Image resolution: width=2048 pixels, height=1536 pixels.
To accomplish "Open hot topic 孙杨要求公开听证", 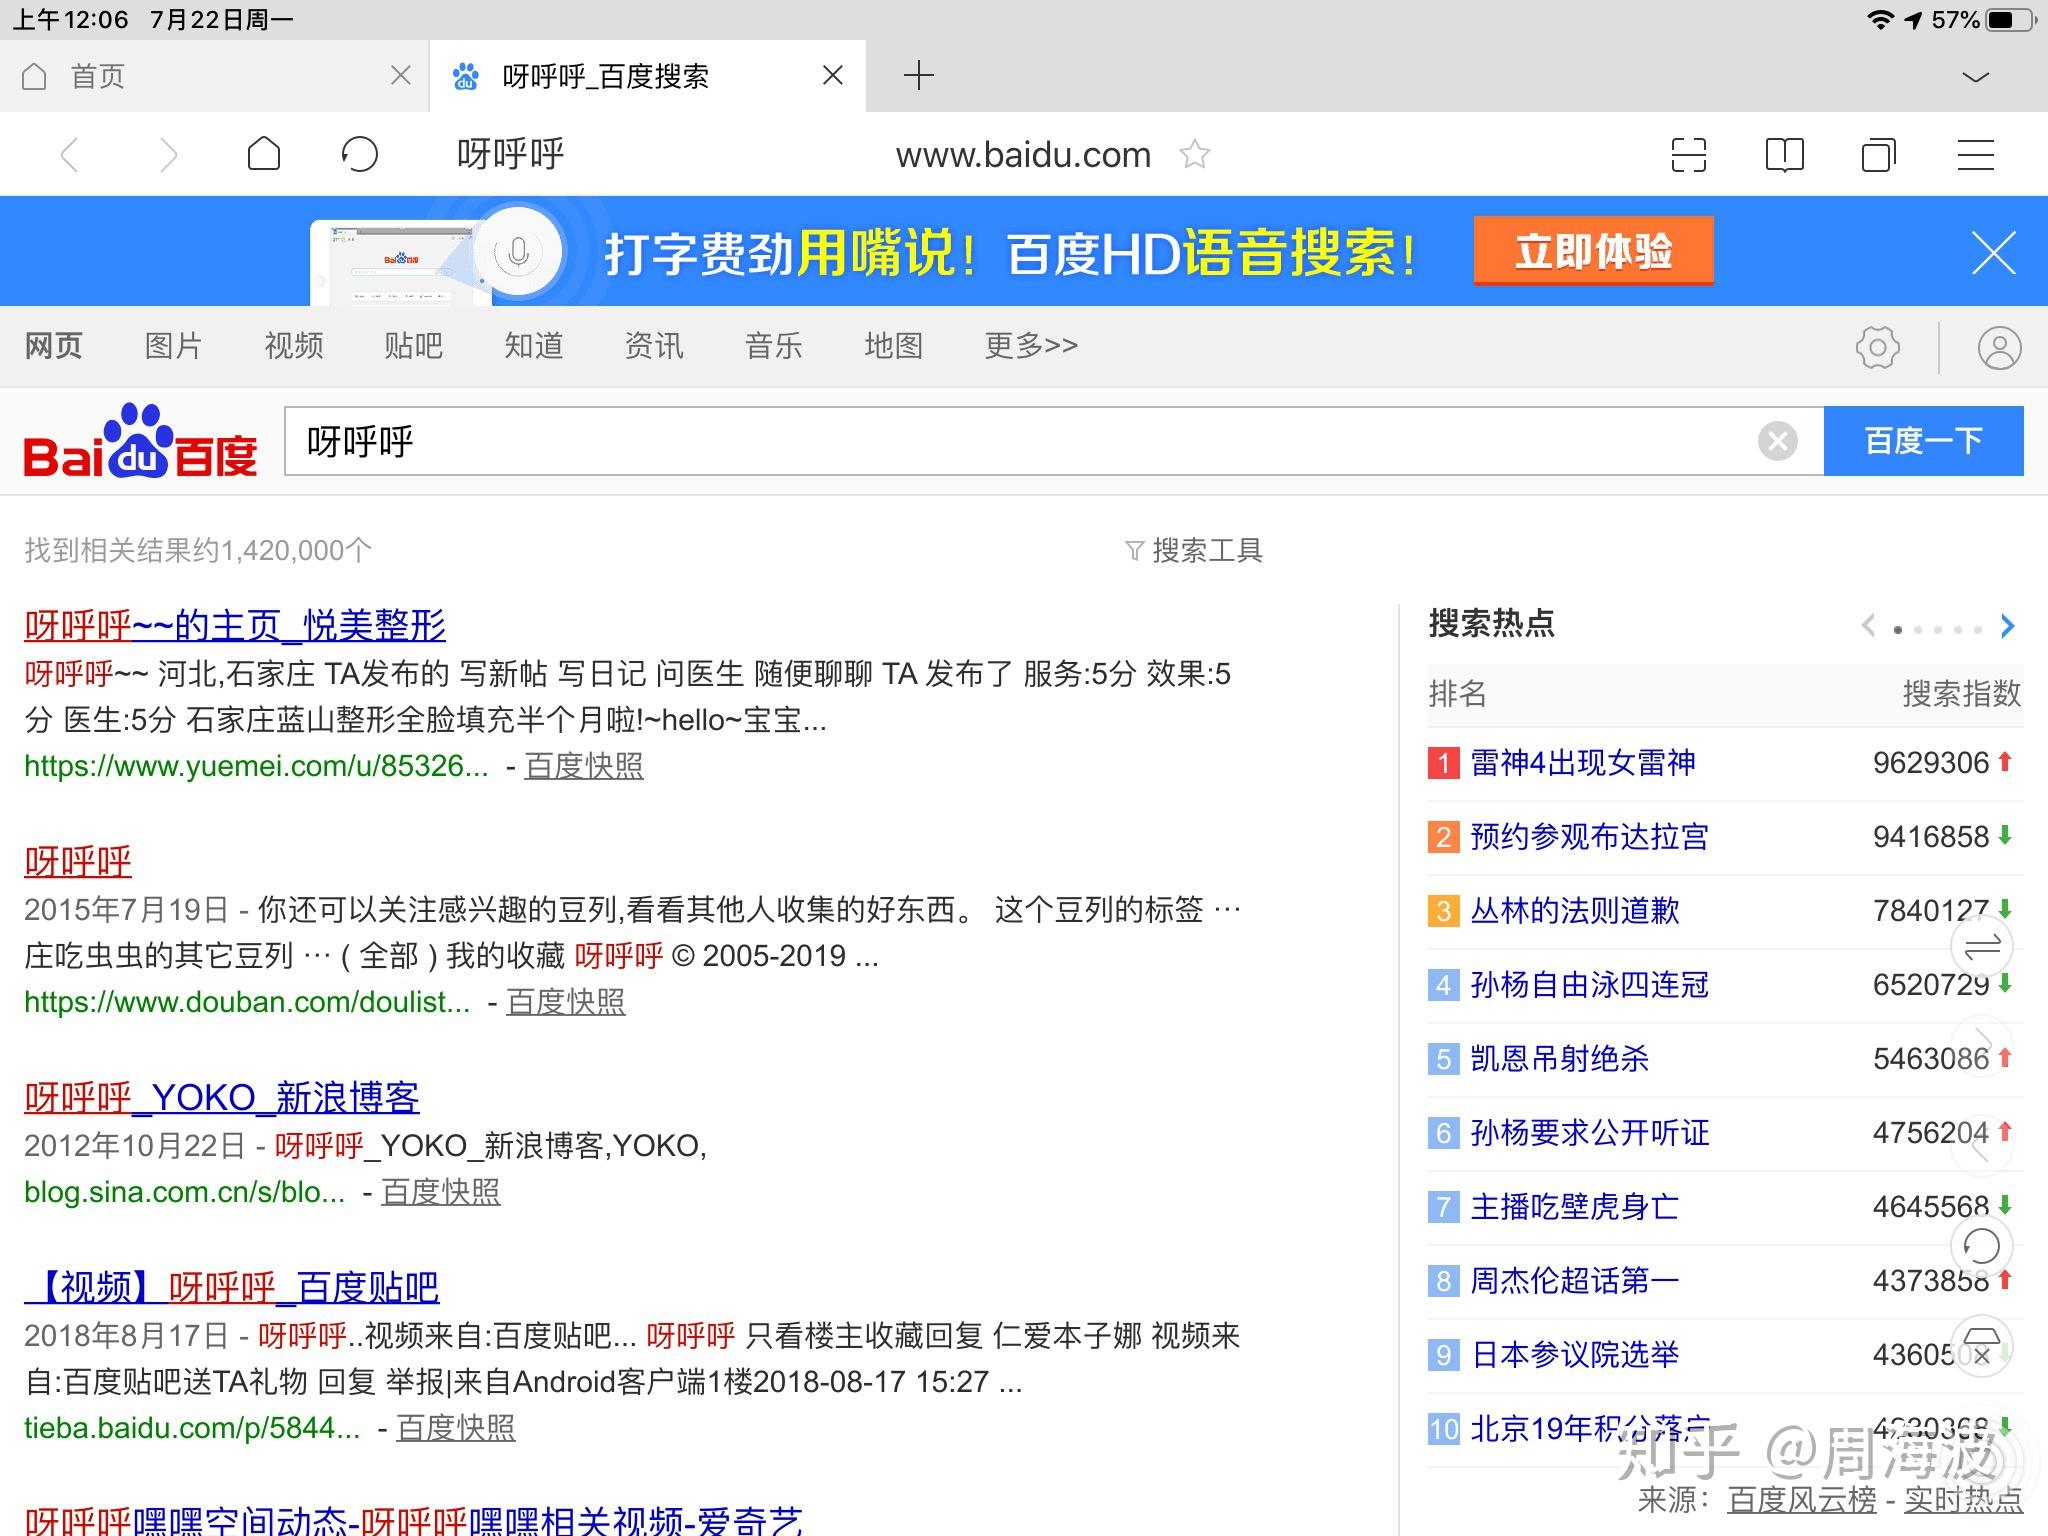I will 1590,1133.
